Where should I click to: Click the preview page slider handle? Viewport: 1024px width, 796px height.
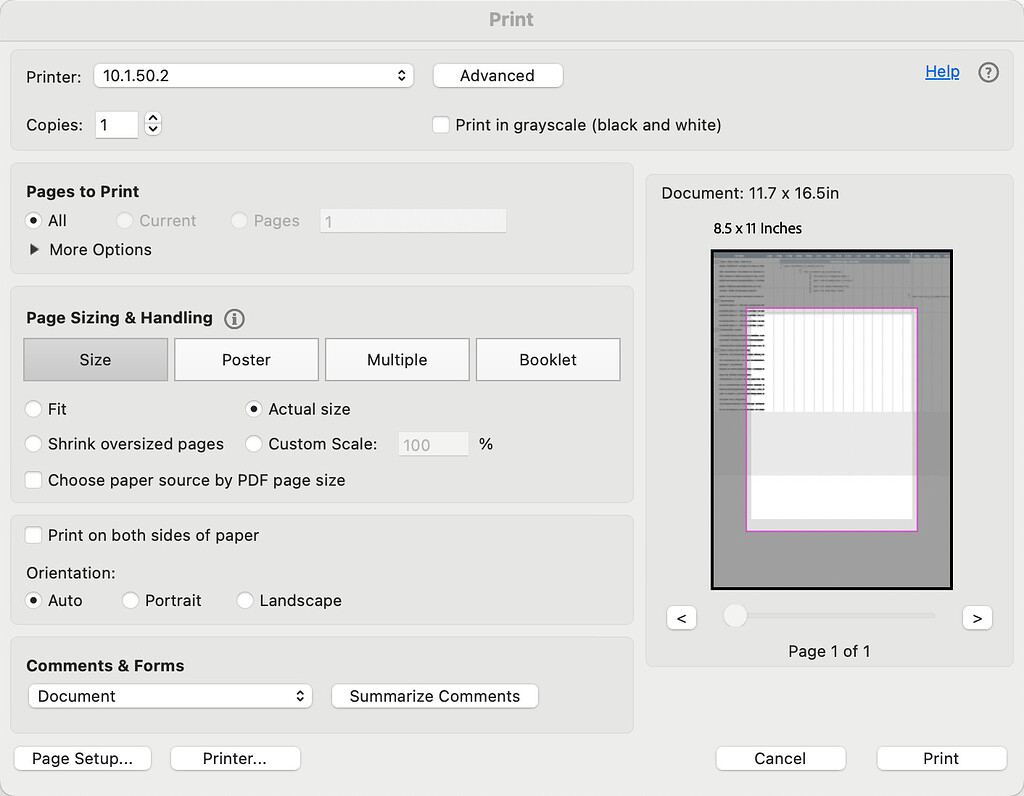tap(735, 617)
